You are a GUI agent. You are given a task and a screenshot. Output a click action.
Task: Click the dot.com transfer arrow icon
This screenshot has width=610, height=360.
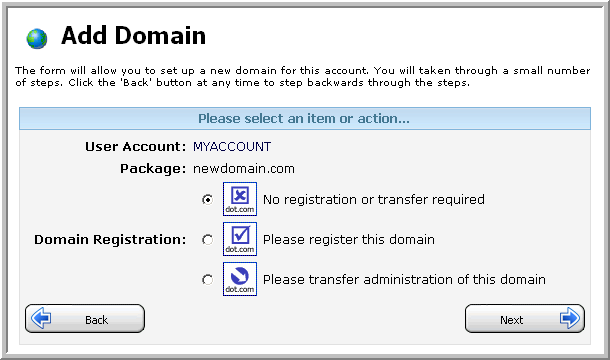[x=240, y=279]
